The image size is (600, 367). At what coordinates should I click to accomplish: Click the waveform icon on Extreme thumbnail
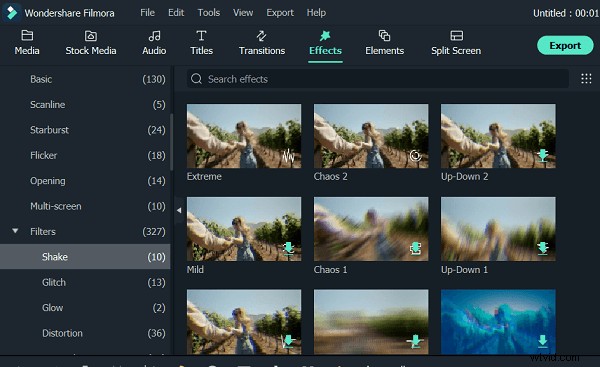(x=288, y=156)
